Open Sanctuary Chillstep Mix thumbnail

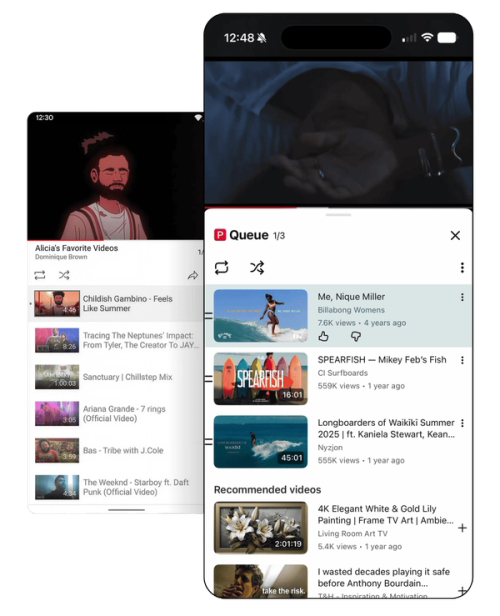pos(57,377)
